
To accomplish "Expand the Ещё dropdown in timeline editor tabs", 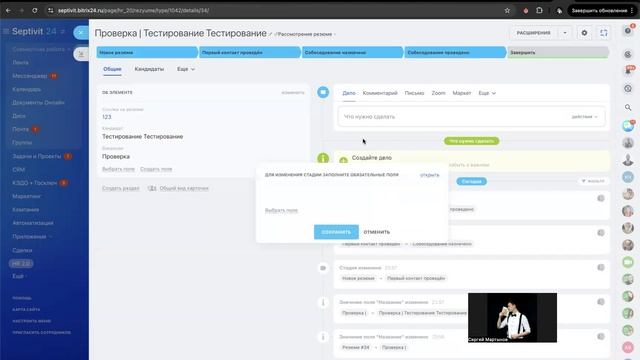I will coord(487,93).
